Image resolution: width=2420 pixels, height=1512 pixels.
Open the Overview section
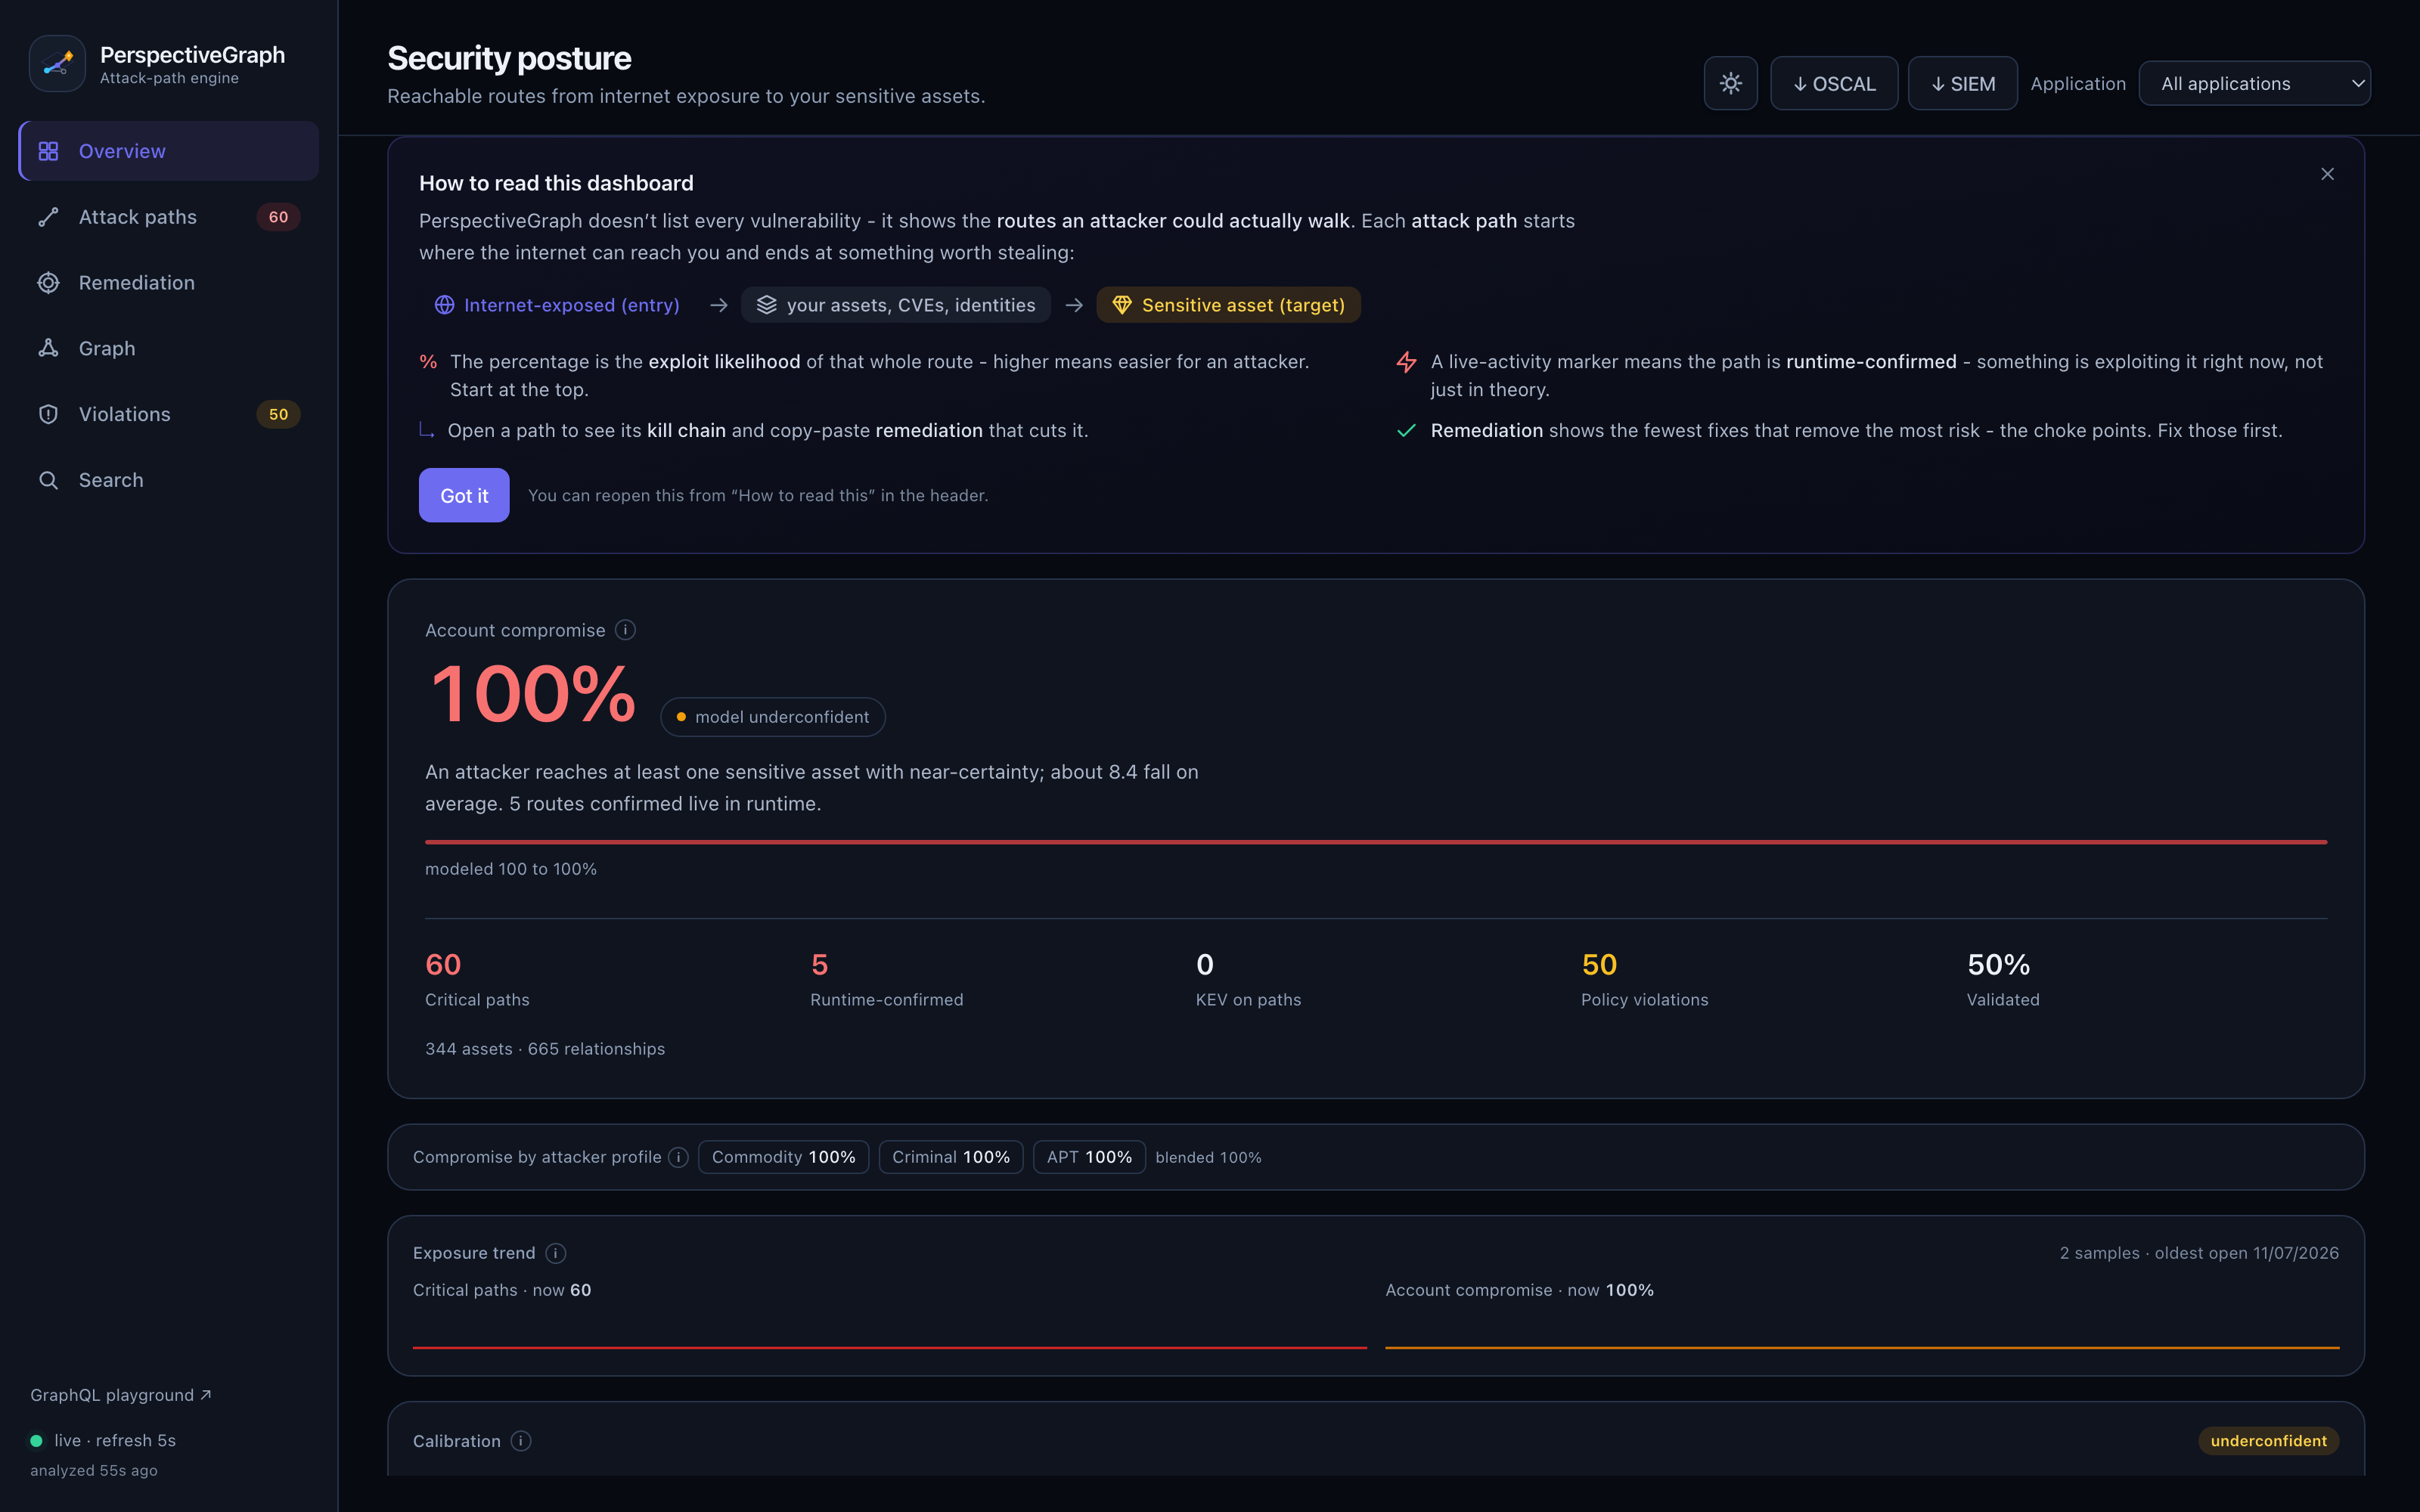point(169,151)
